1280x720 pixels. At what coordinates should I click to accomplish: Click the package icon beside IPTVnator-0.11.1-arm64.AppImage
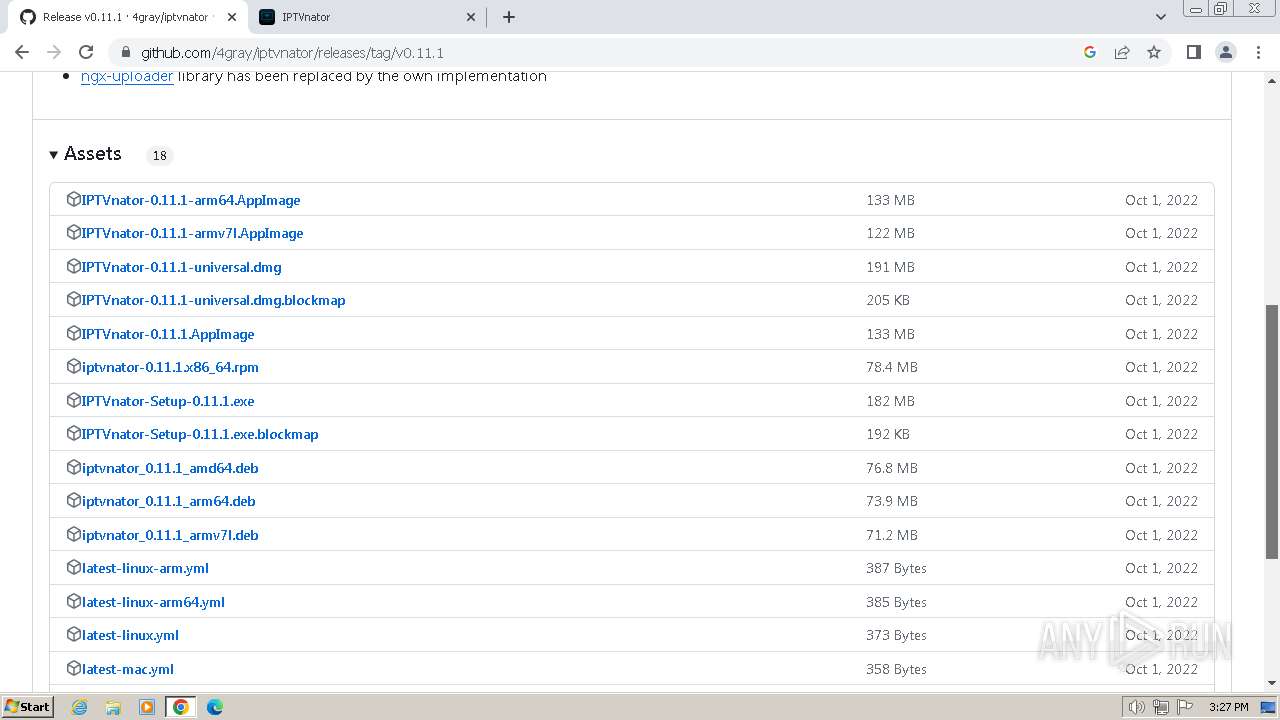pos(73,199)
